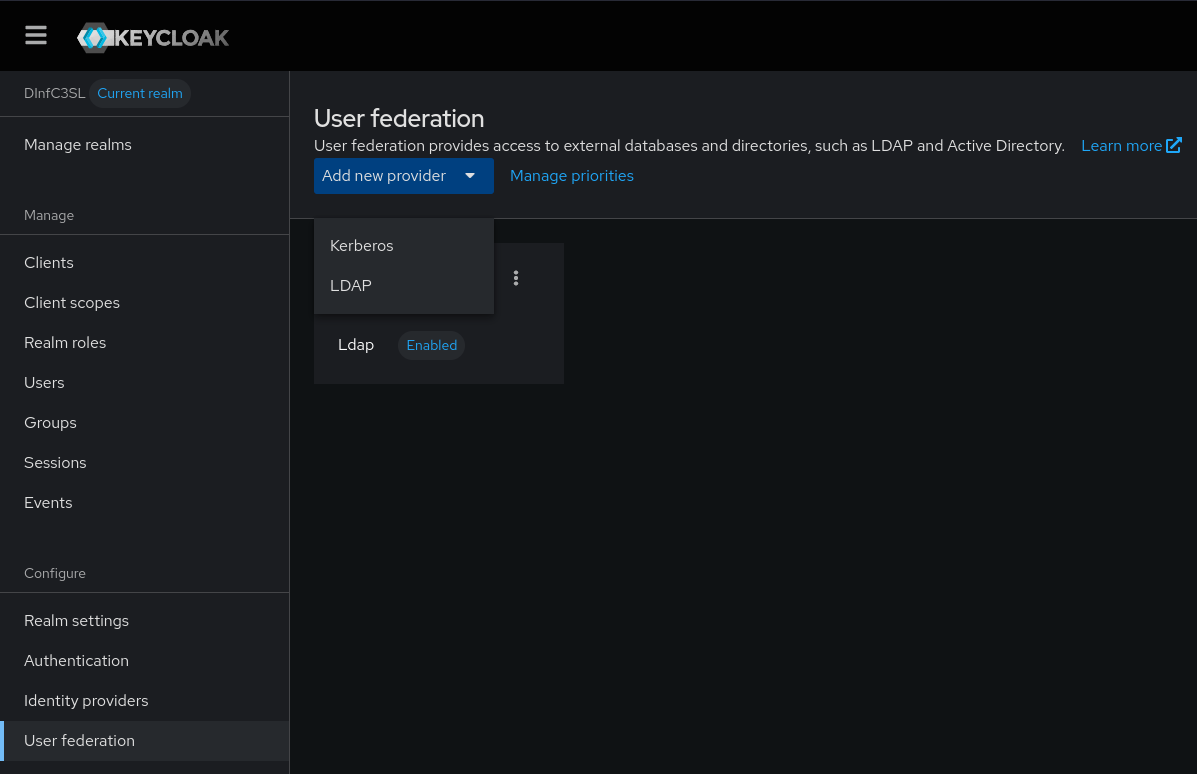The width and height of the screenshot is (1197, 774).
Task: Navigate to Manage realms
Action: [x=78, y=144]
